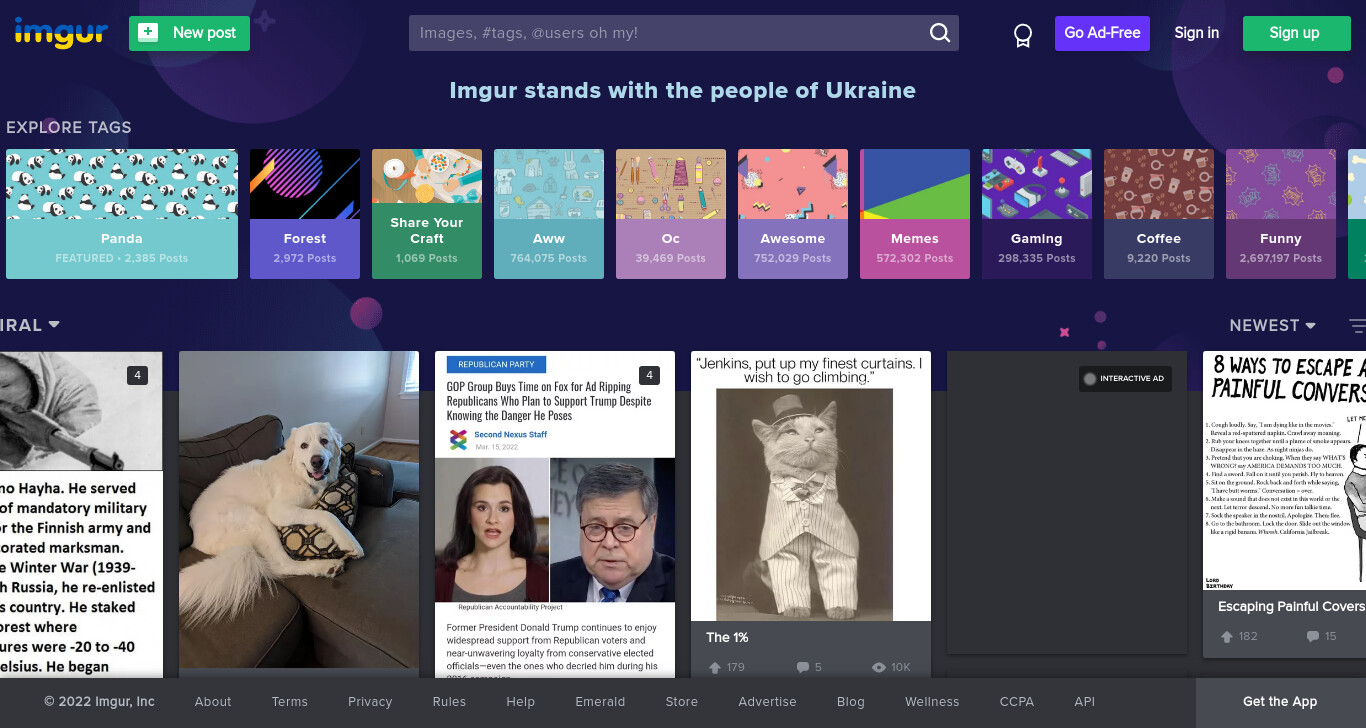Image resolution: width=1366 pixels, height=728 pixels.
Task: Open comments on "The 1%" post
Action: [802, 667]
